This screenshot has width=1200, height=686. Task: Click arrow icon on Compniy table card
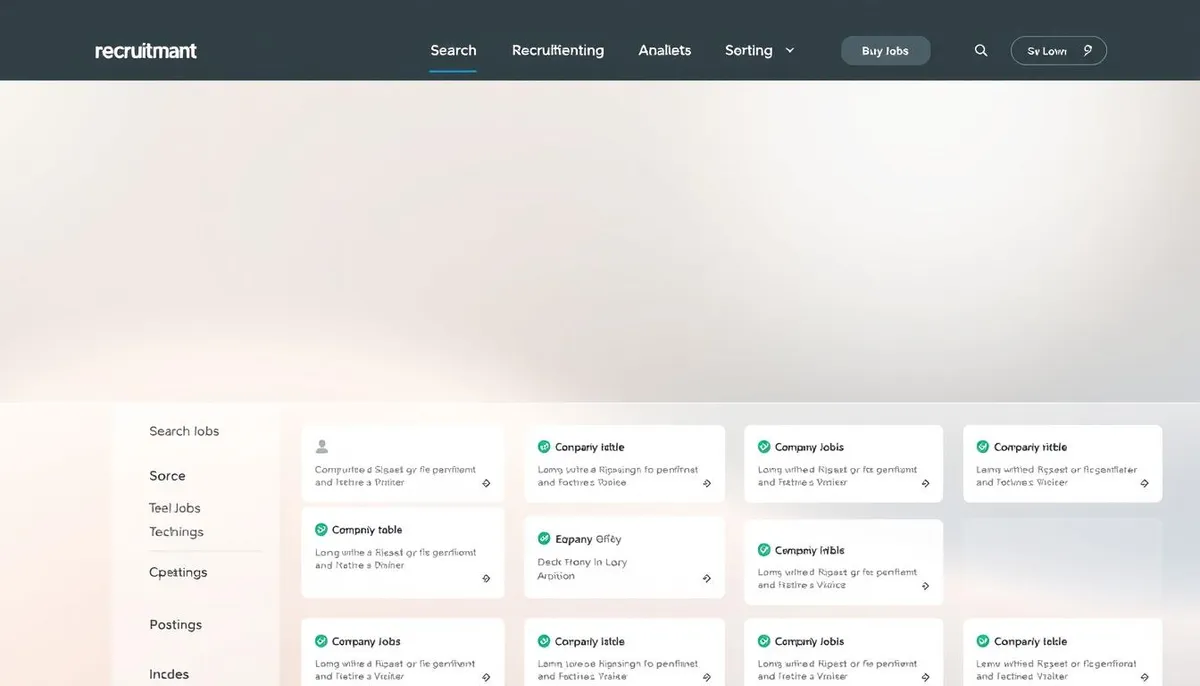click(x=487, y=578)
